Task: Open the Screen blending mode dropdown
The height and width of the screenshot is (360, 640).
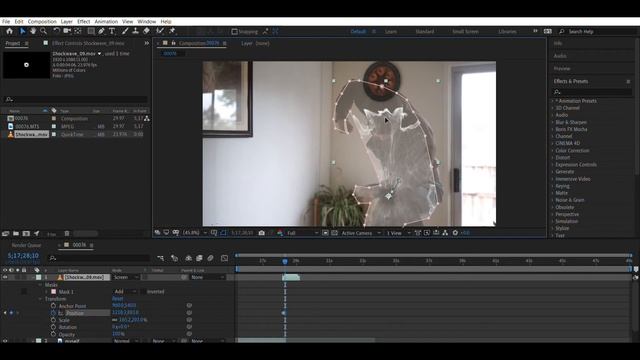Action: 126,277
